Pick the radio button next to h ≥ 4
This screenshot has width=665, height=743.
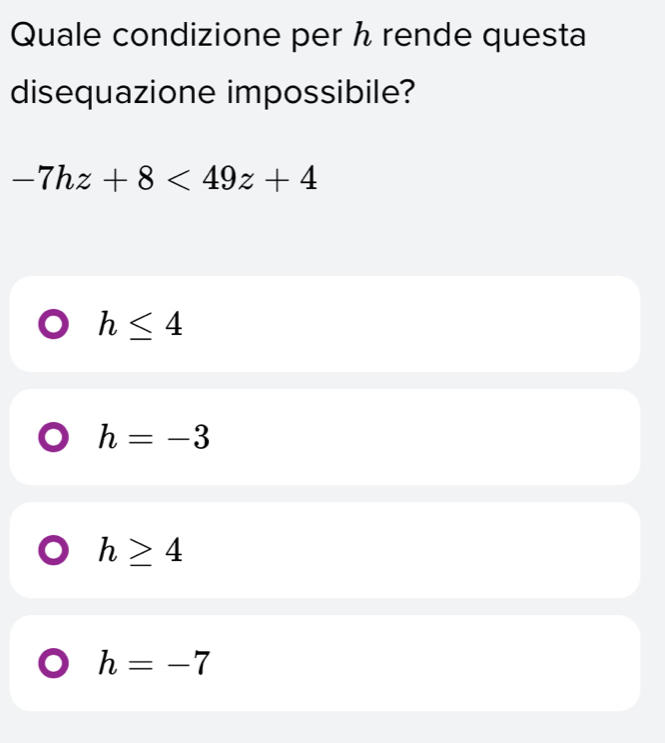pyautogui.click(x=50, y=550)
